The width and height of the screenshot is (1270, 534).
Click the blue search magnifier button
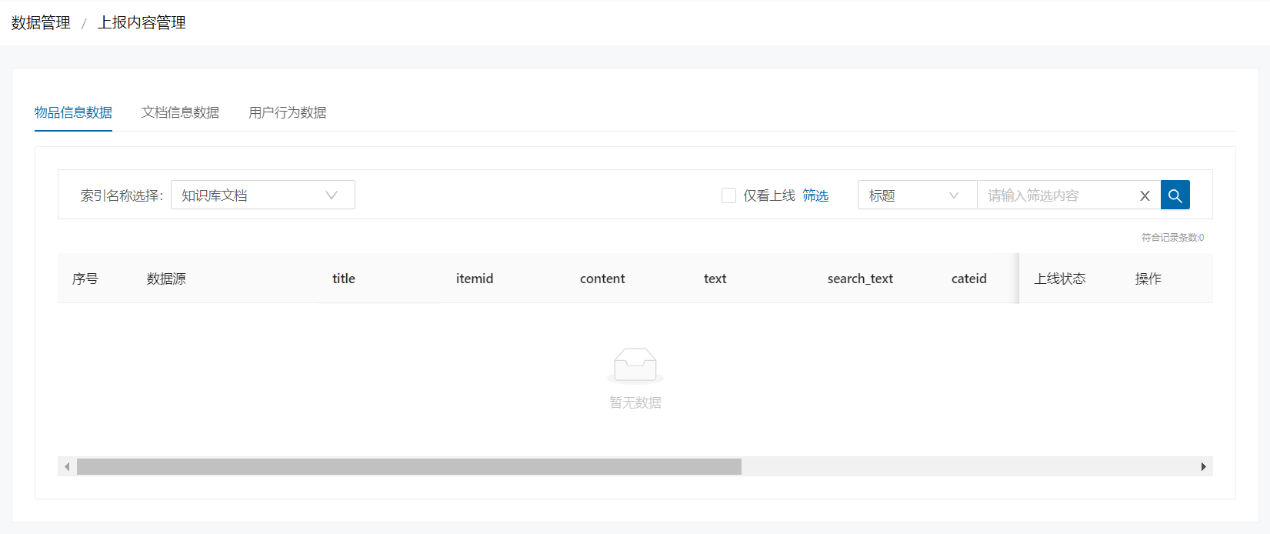[x=1175, y=195]
